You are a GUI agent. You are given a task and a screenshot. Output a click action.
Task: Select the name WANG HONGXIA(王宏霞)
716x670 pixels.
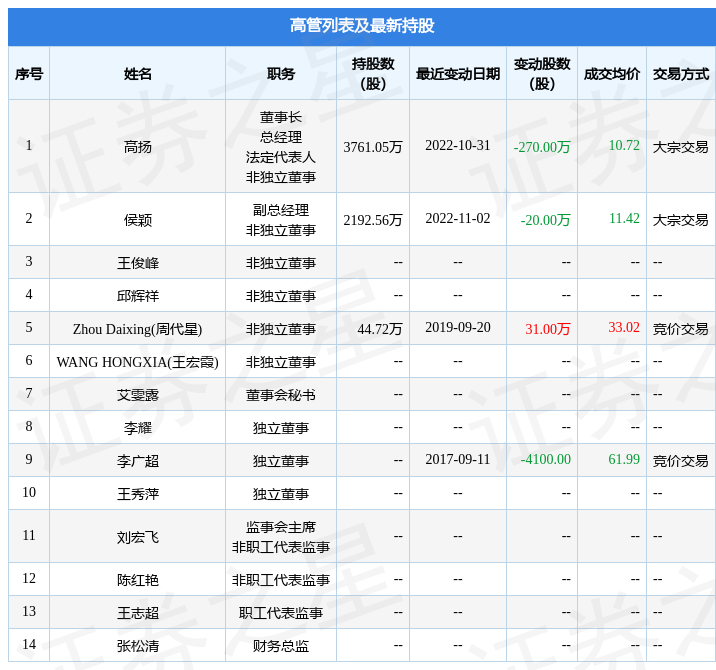(x=137, y=362)
